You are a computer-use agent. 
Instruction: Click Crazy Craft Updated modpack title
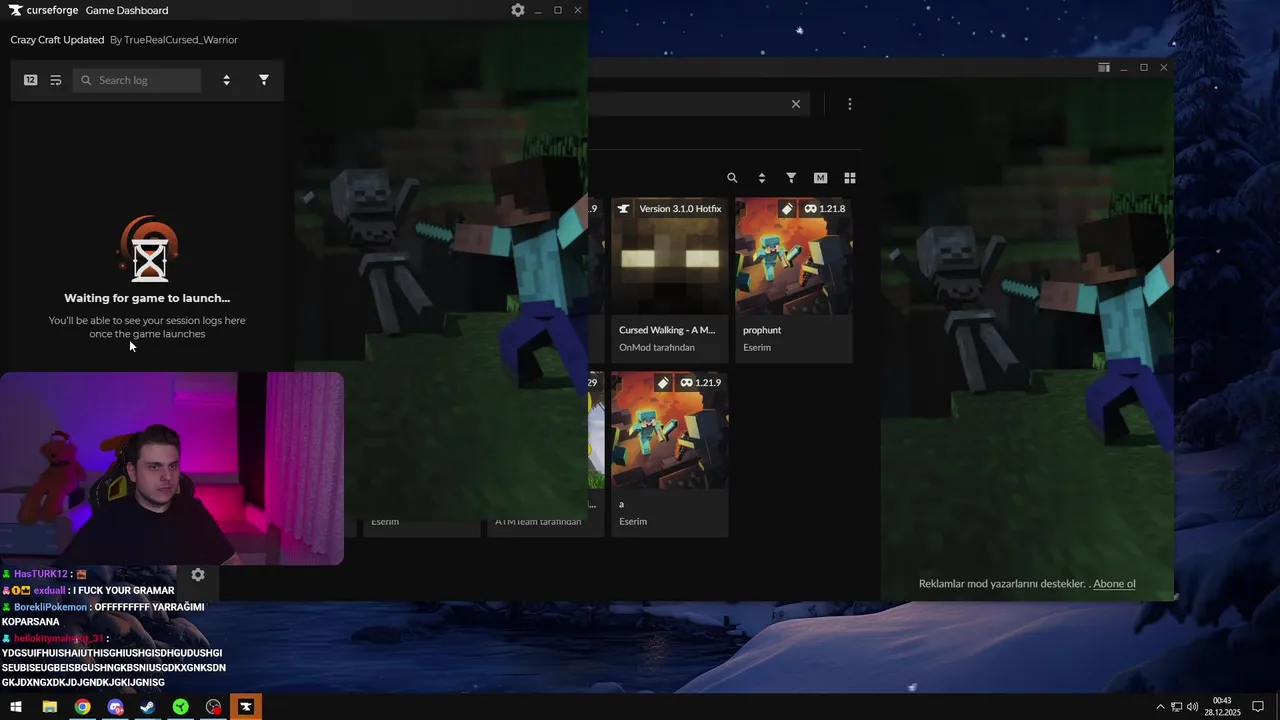[57, 40]
